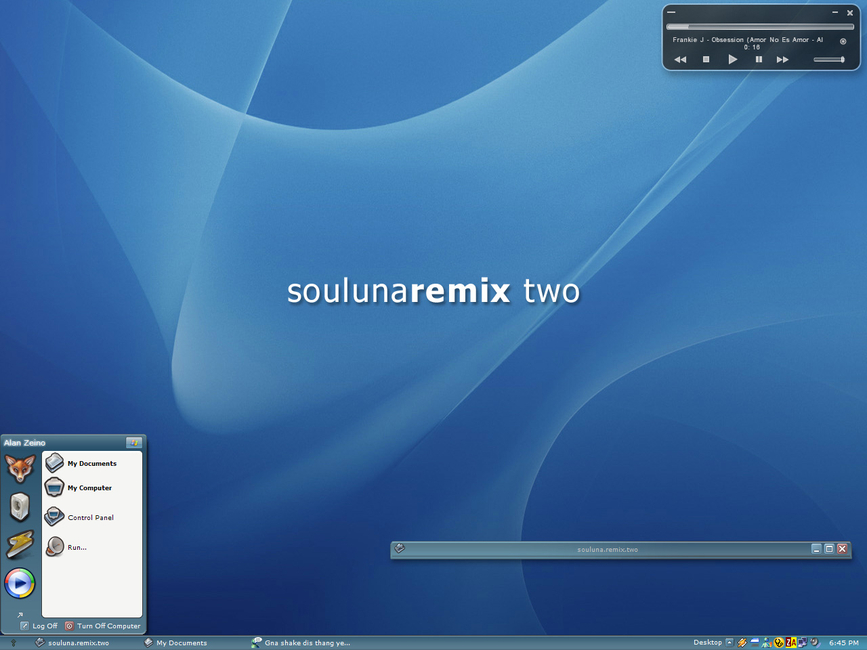
Task: Click the Desktop toolbar label
Action: [x=707, y=642]
